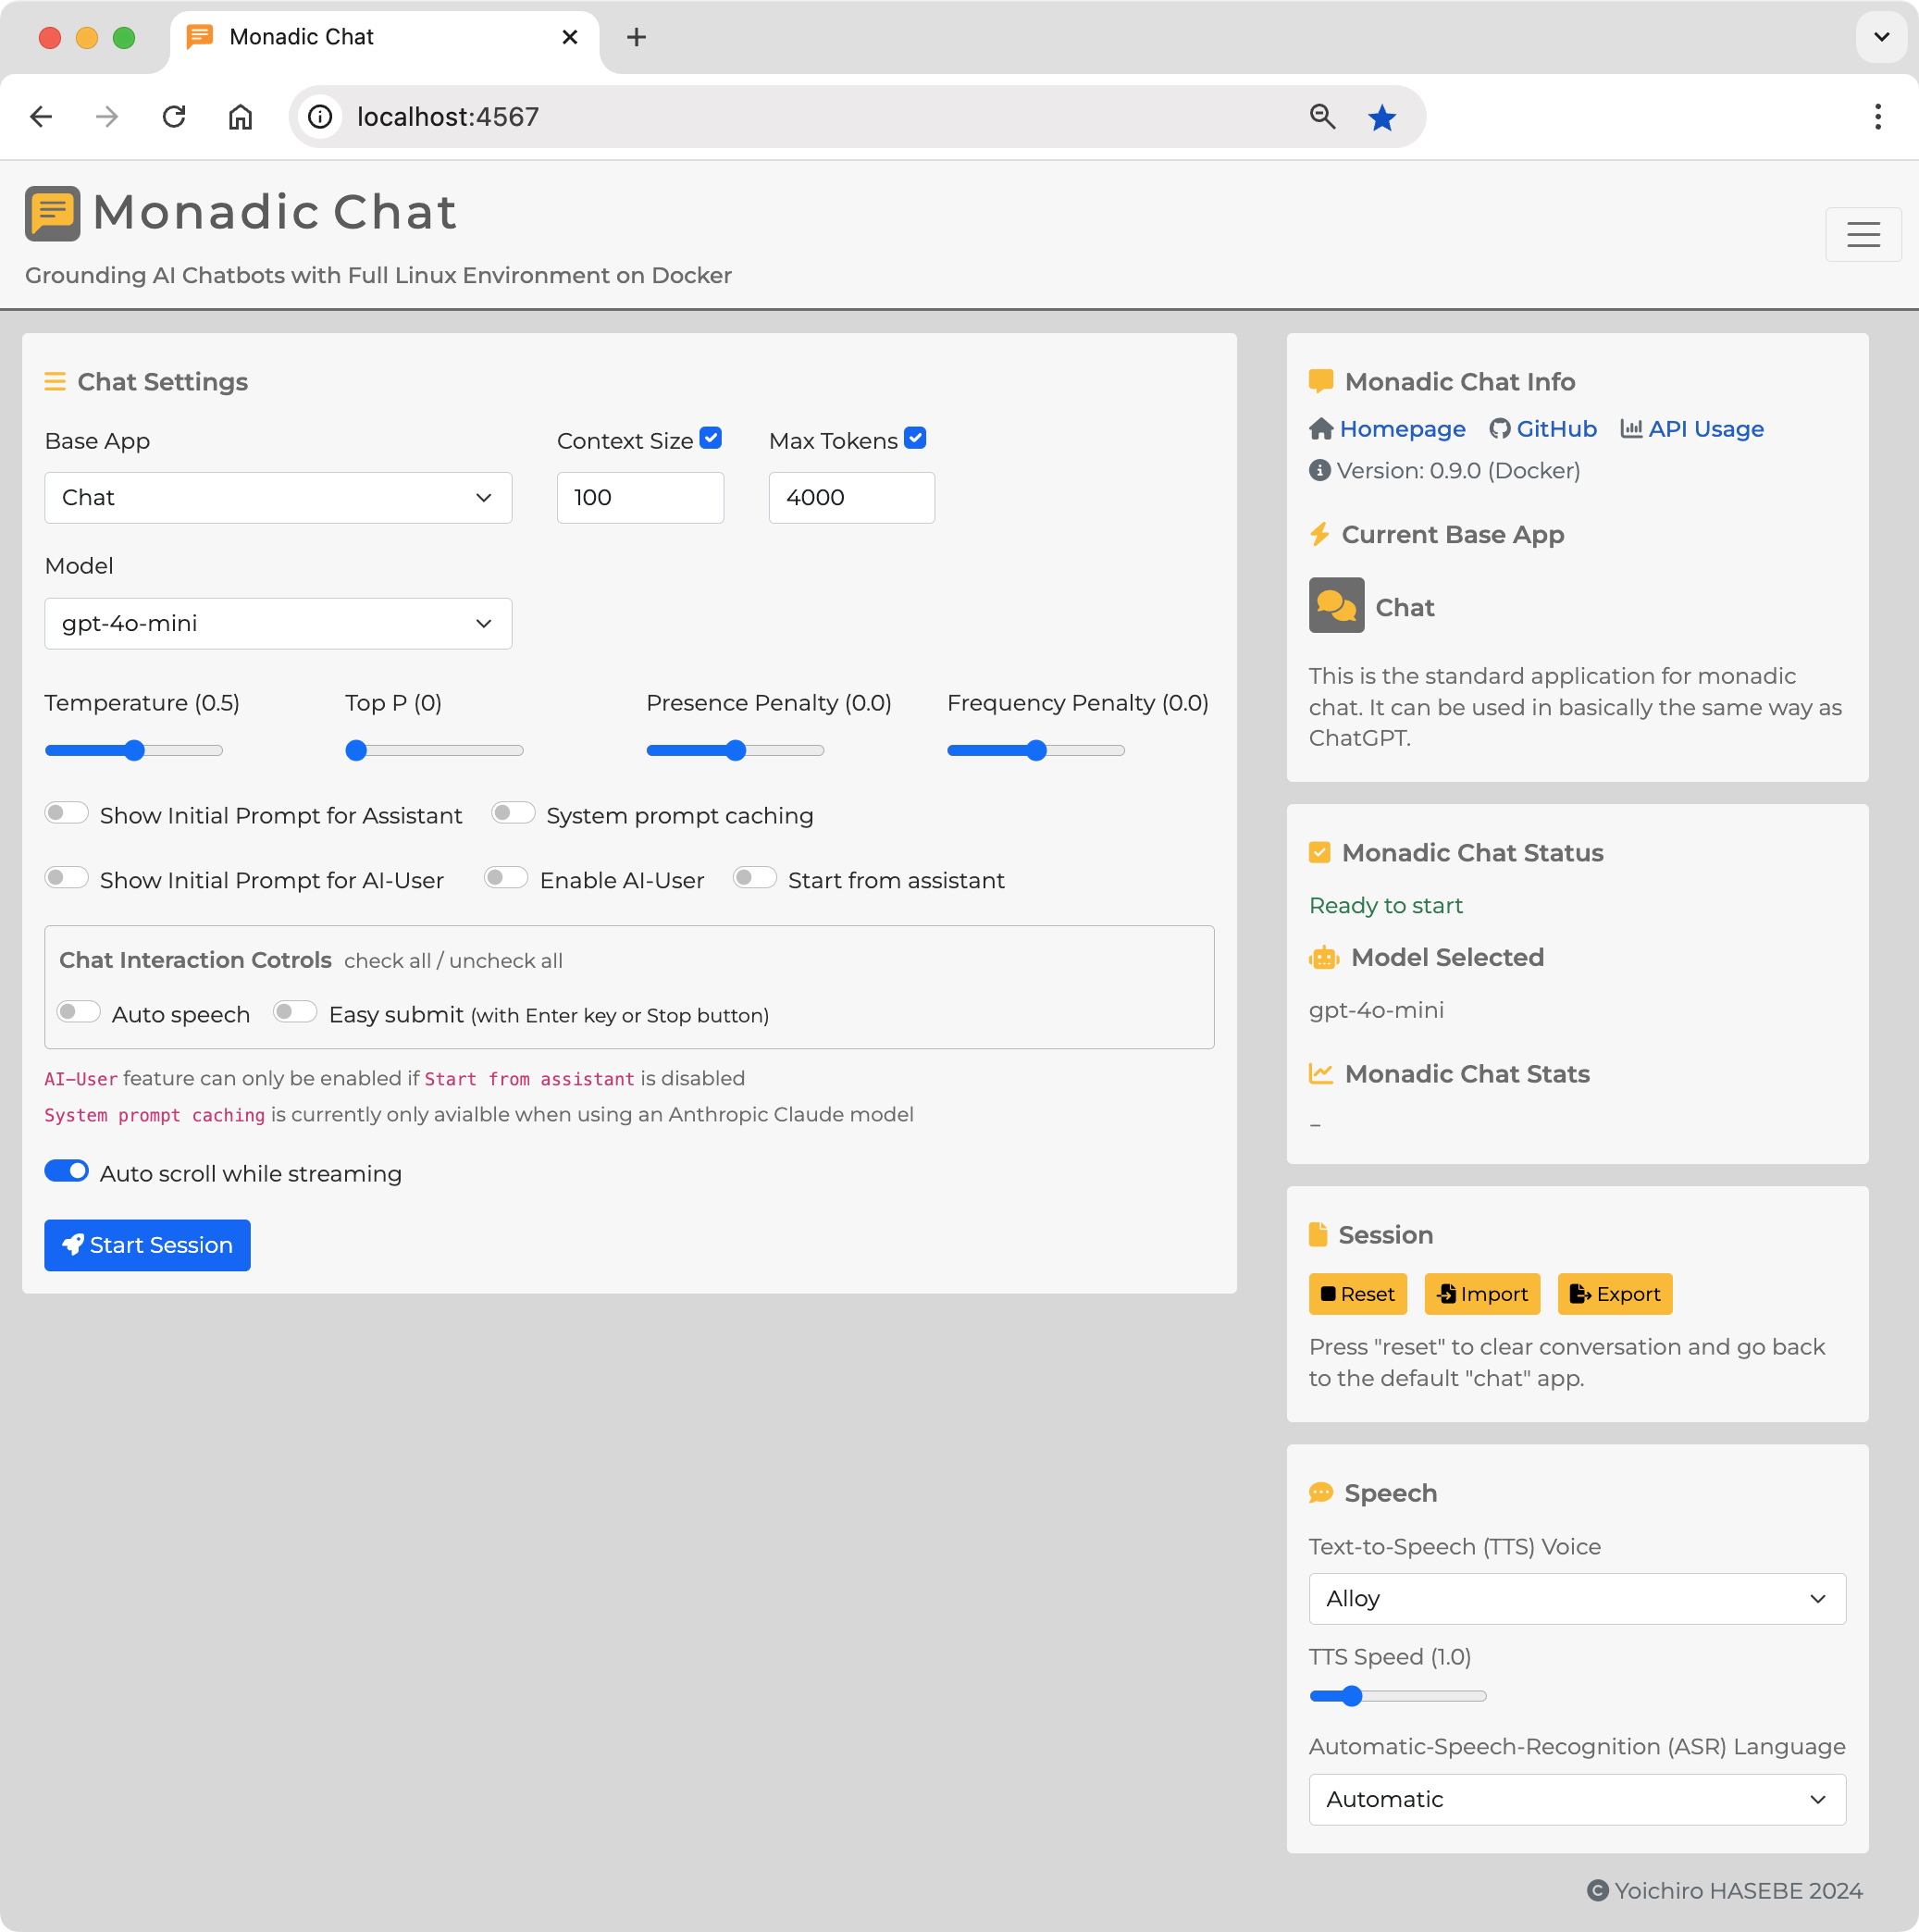This screenshot has width=1919, height=1932.
Task: Expand the Model gpt-4o-mini dropdown
Action: [x=278, y=623]
